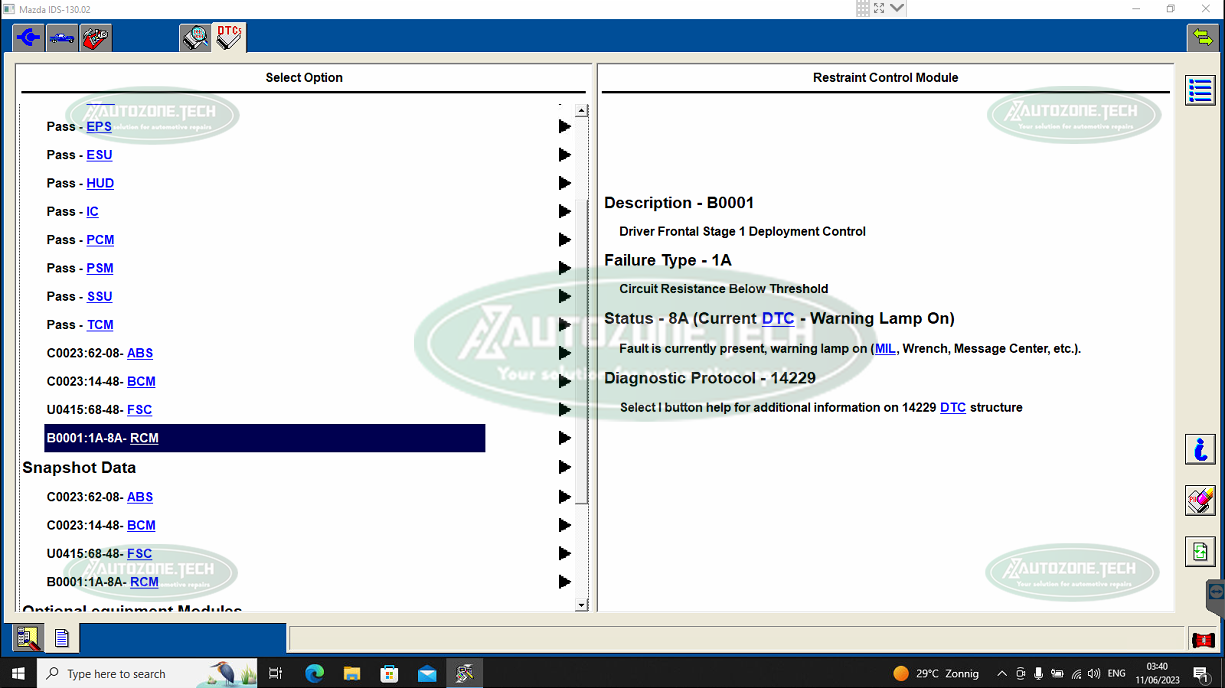Switch to the DTCs tab
The width and height of the screenshot is (1225, 688).
229,38
